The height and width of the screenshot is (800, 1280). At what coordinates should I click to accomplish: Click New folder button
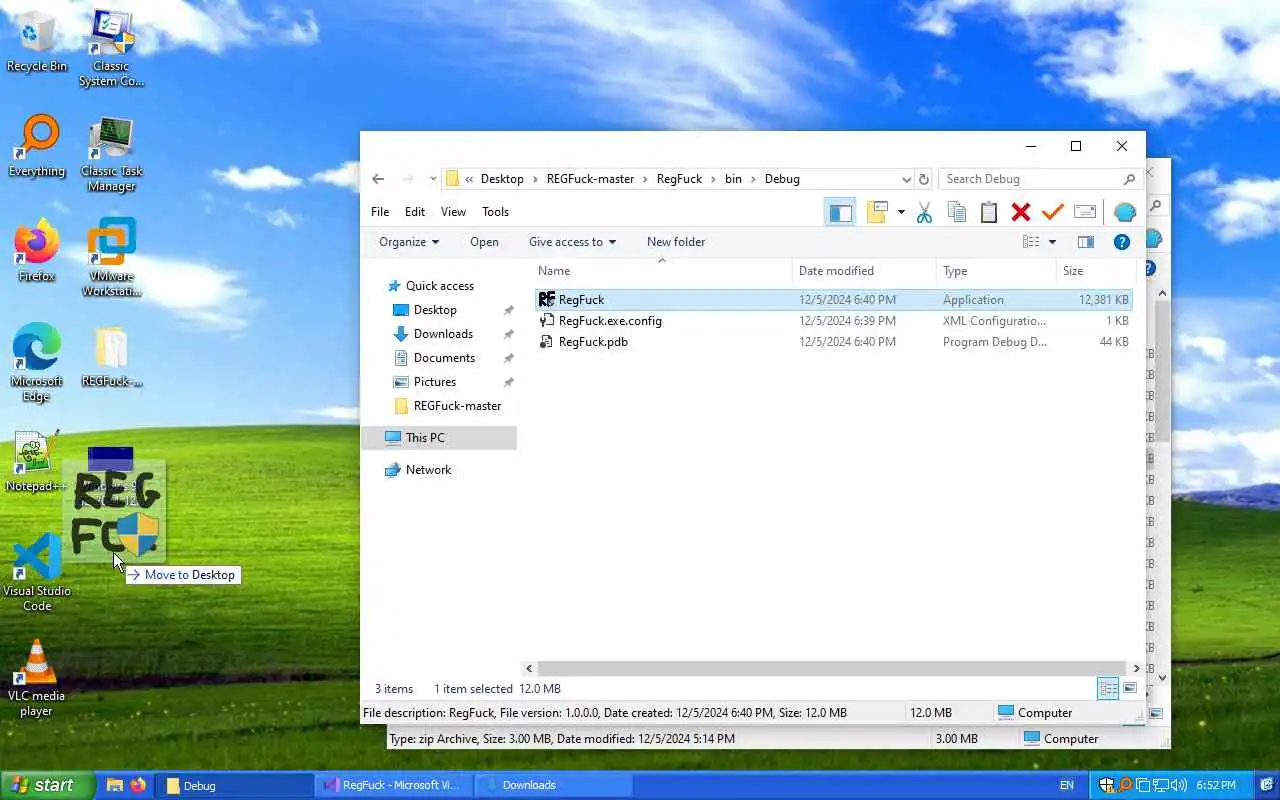[x=676, y=242]
